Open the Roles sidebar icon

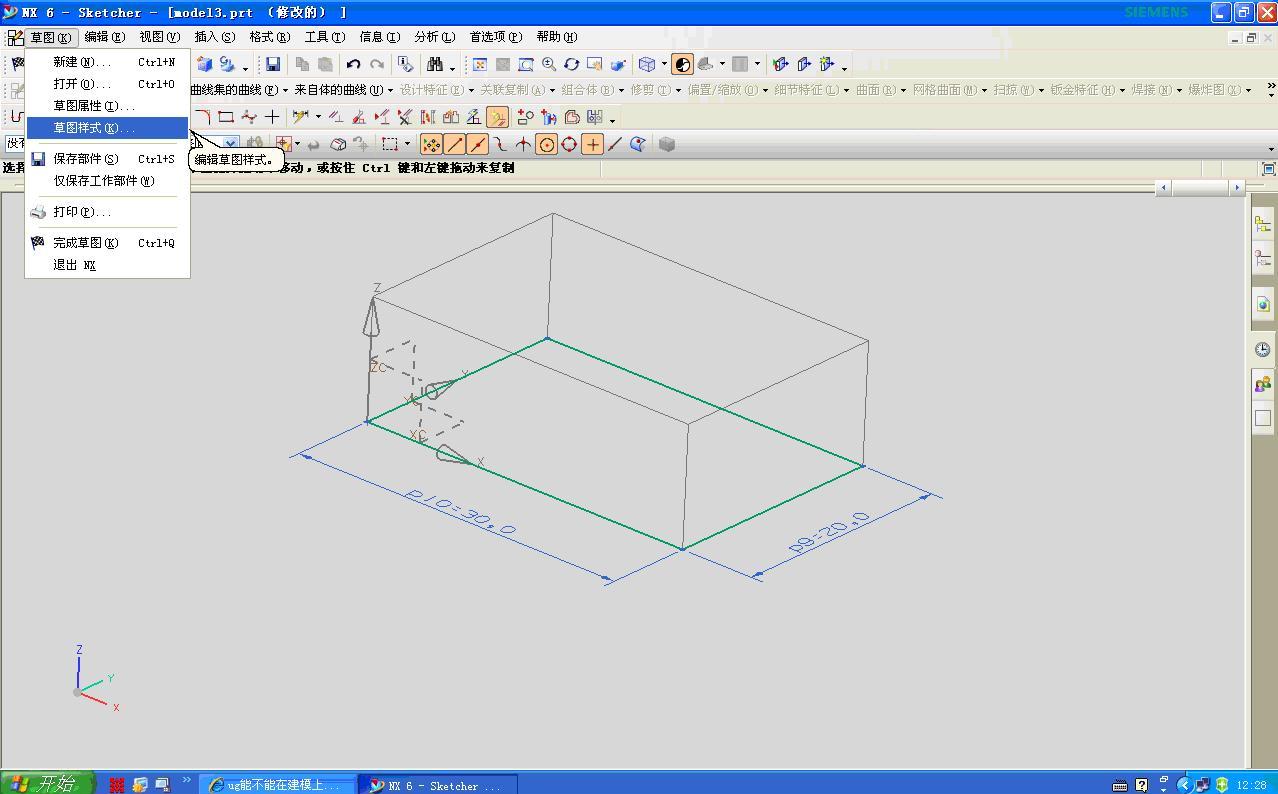1263,384
